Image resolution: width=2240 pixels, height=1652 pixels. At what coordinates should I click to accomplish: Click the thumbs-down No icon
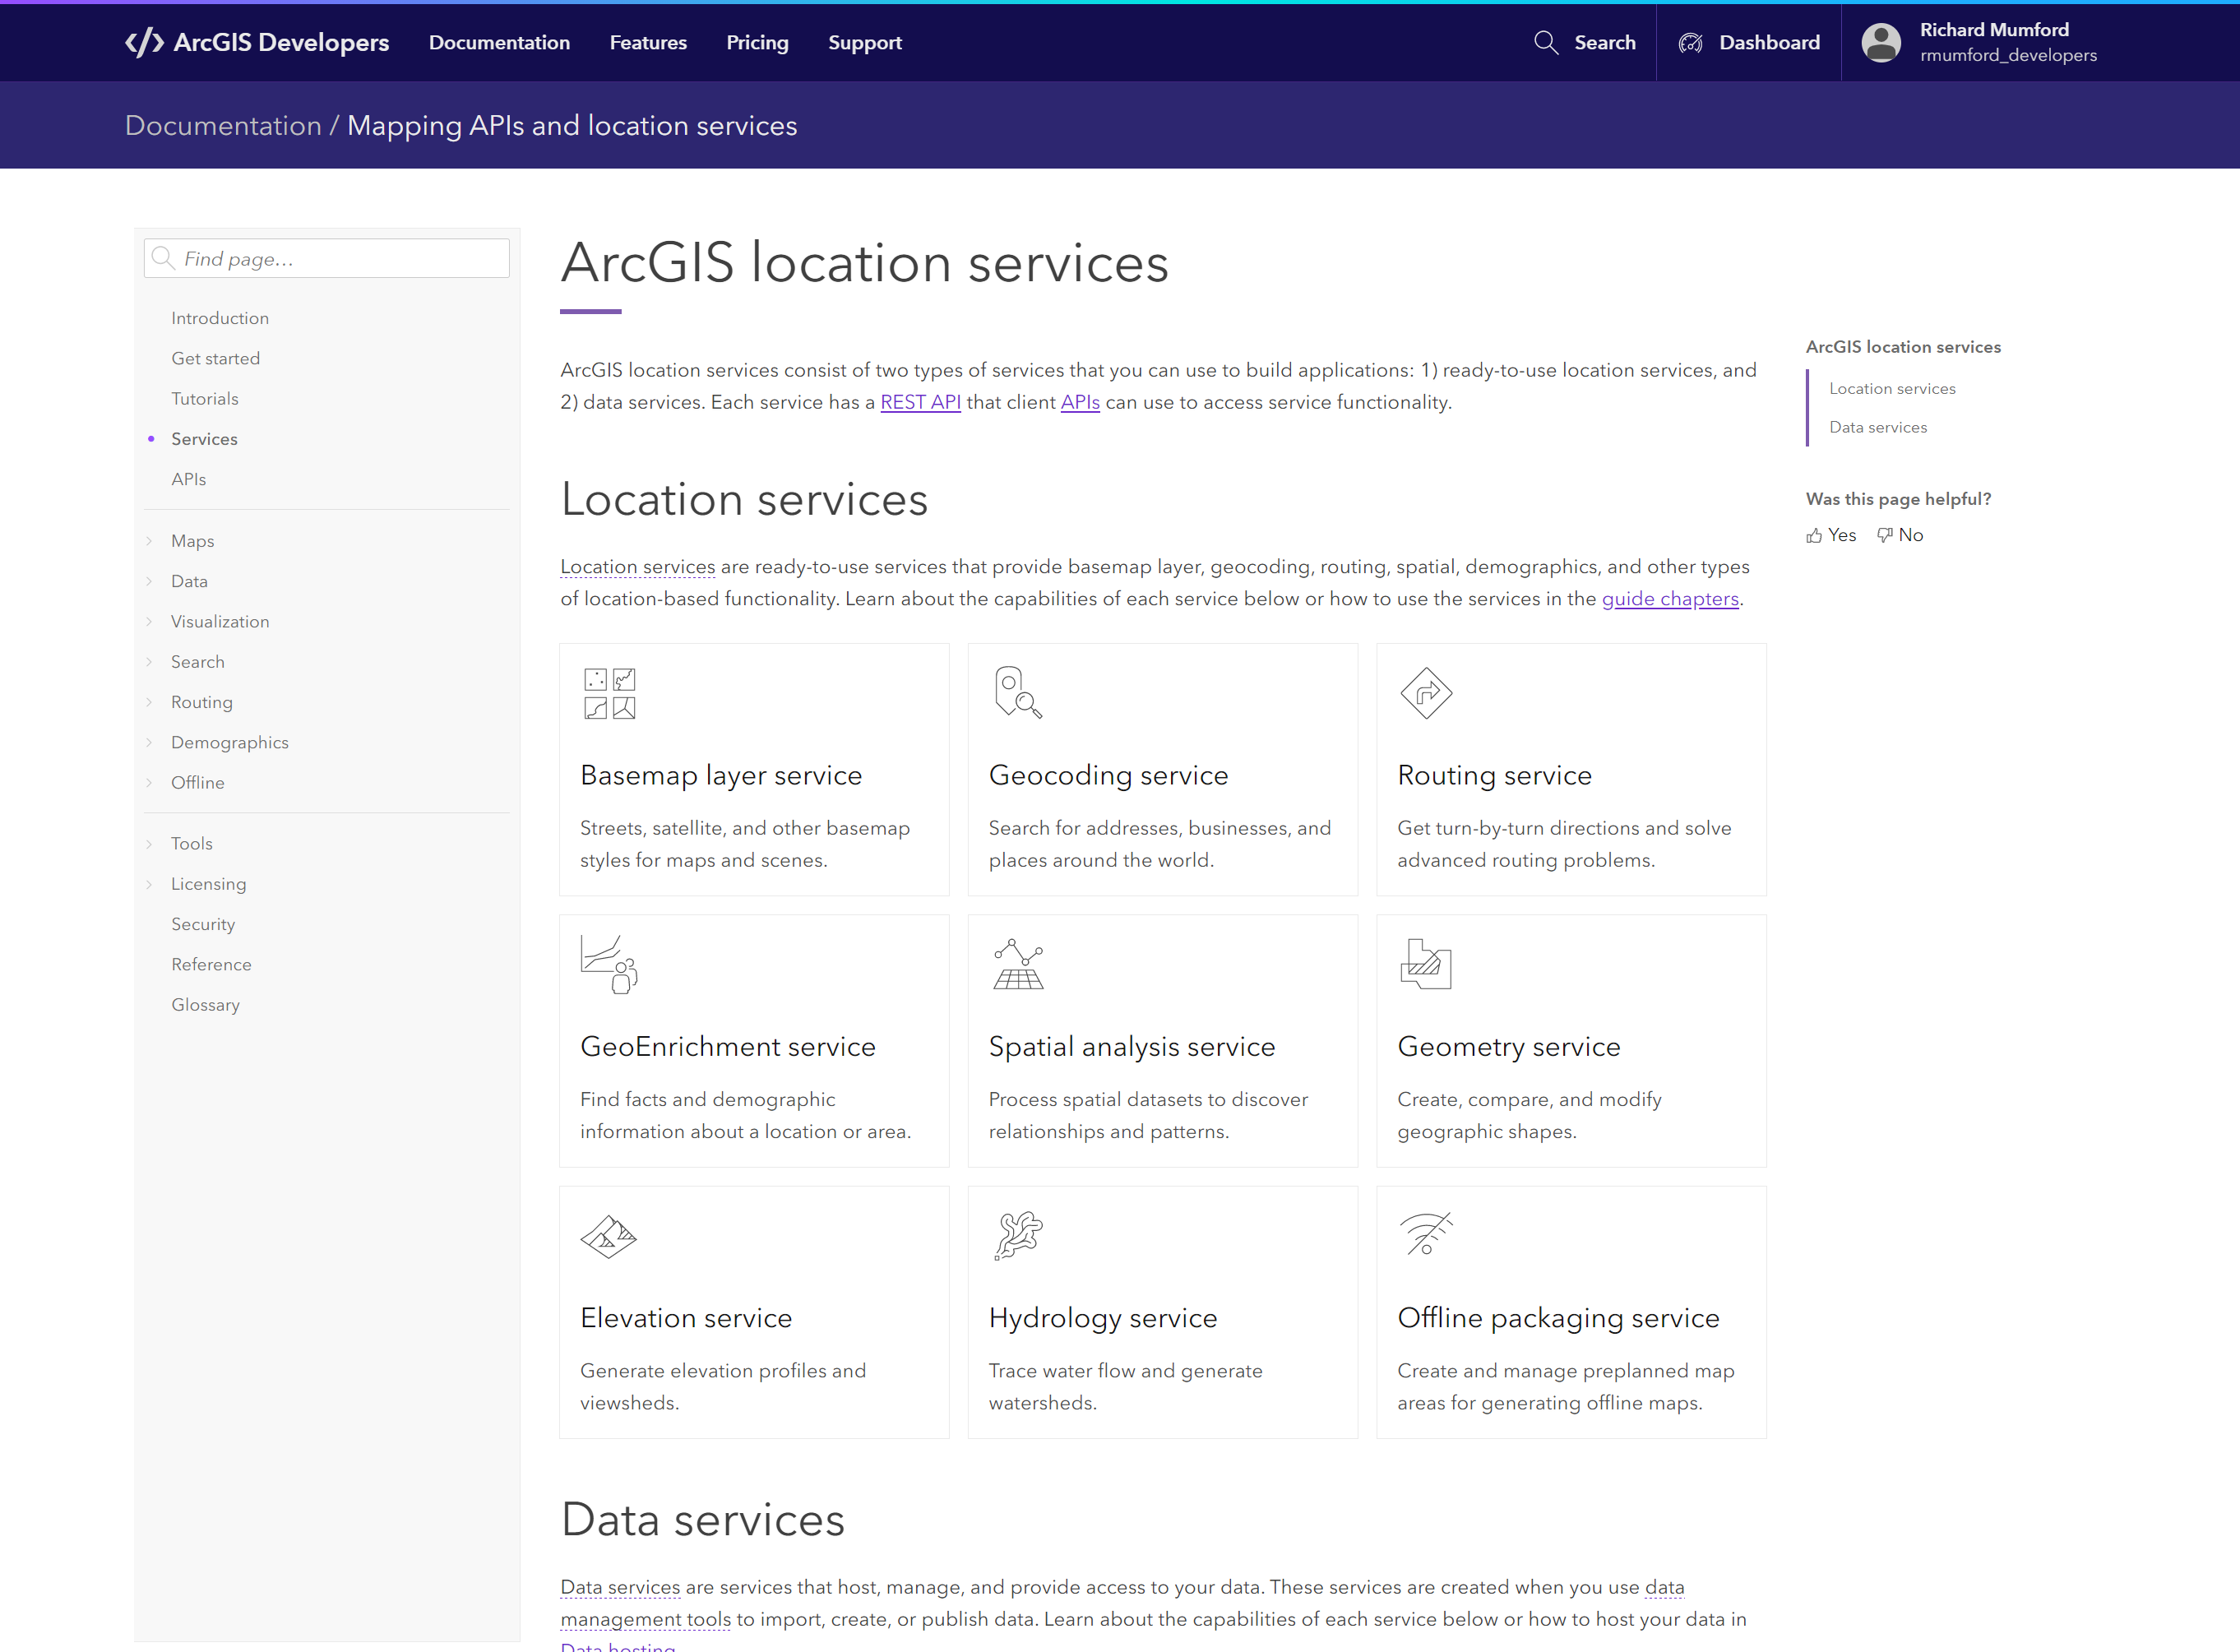point(1885,535)
